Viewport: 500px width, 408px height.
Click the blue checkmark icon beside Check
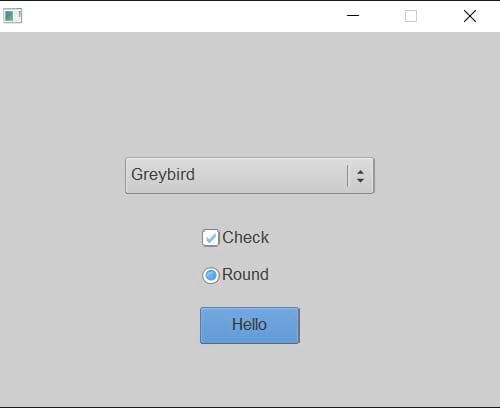click(211, 238)
